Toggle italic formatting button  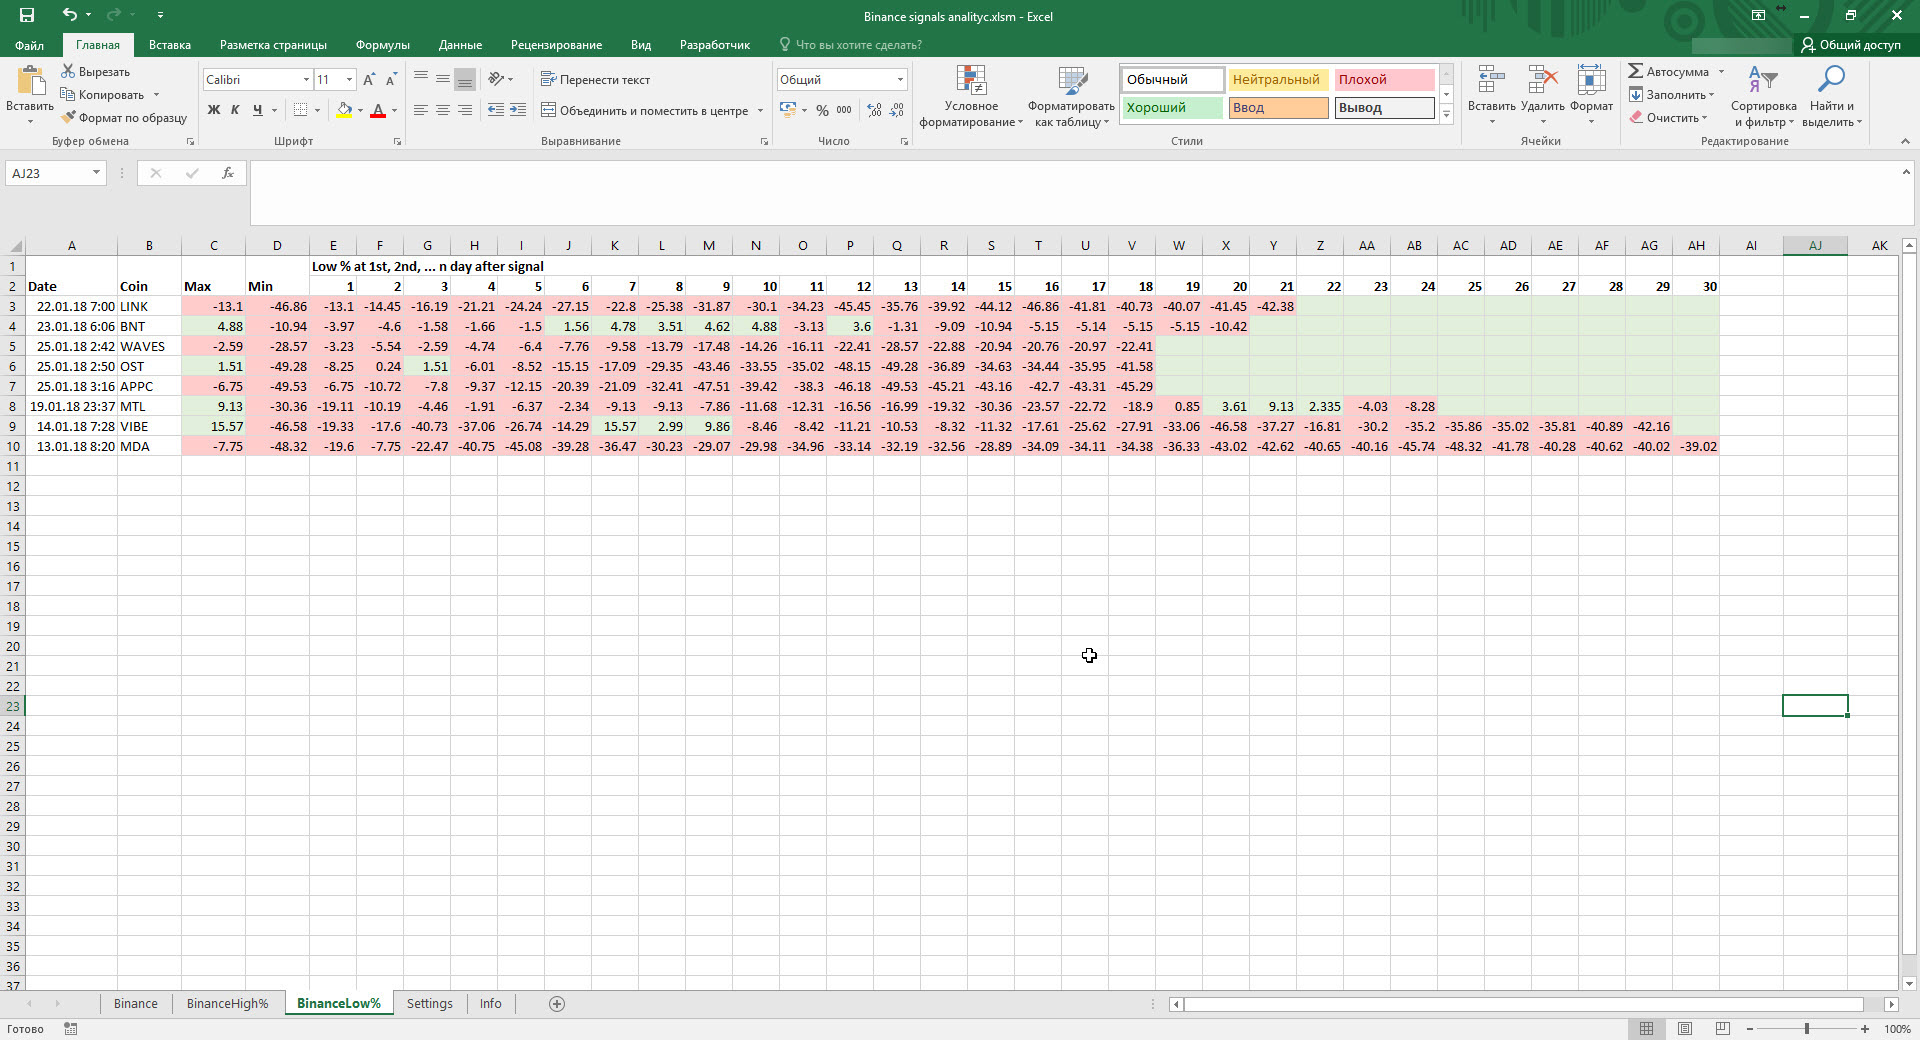coord(235,110)
